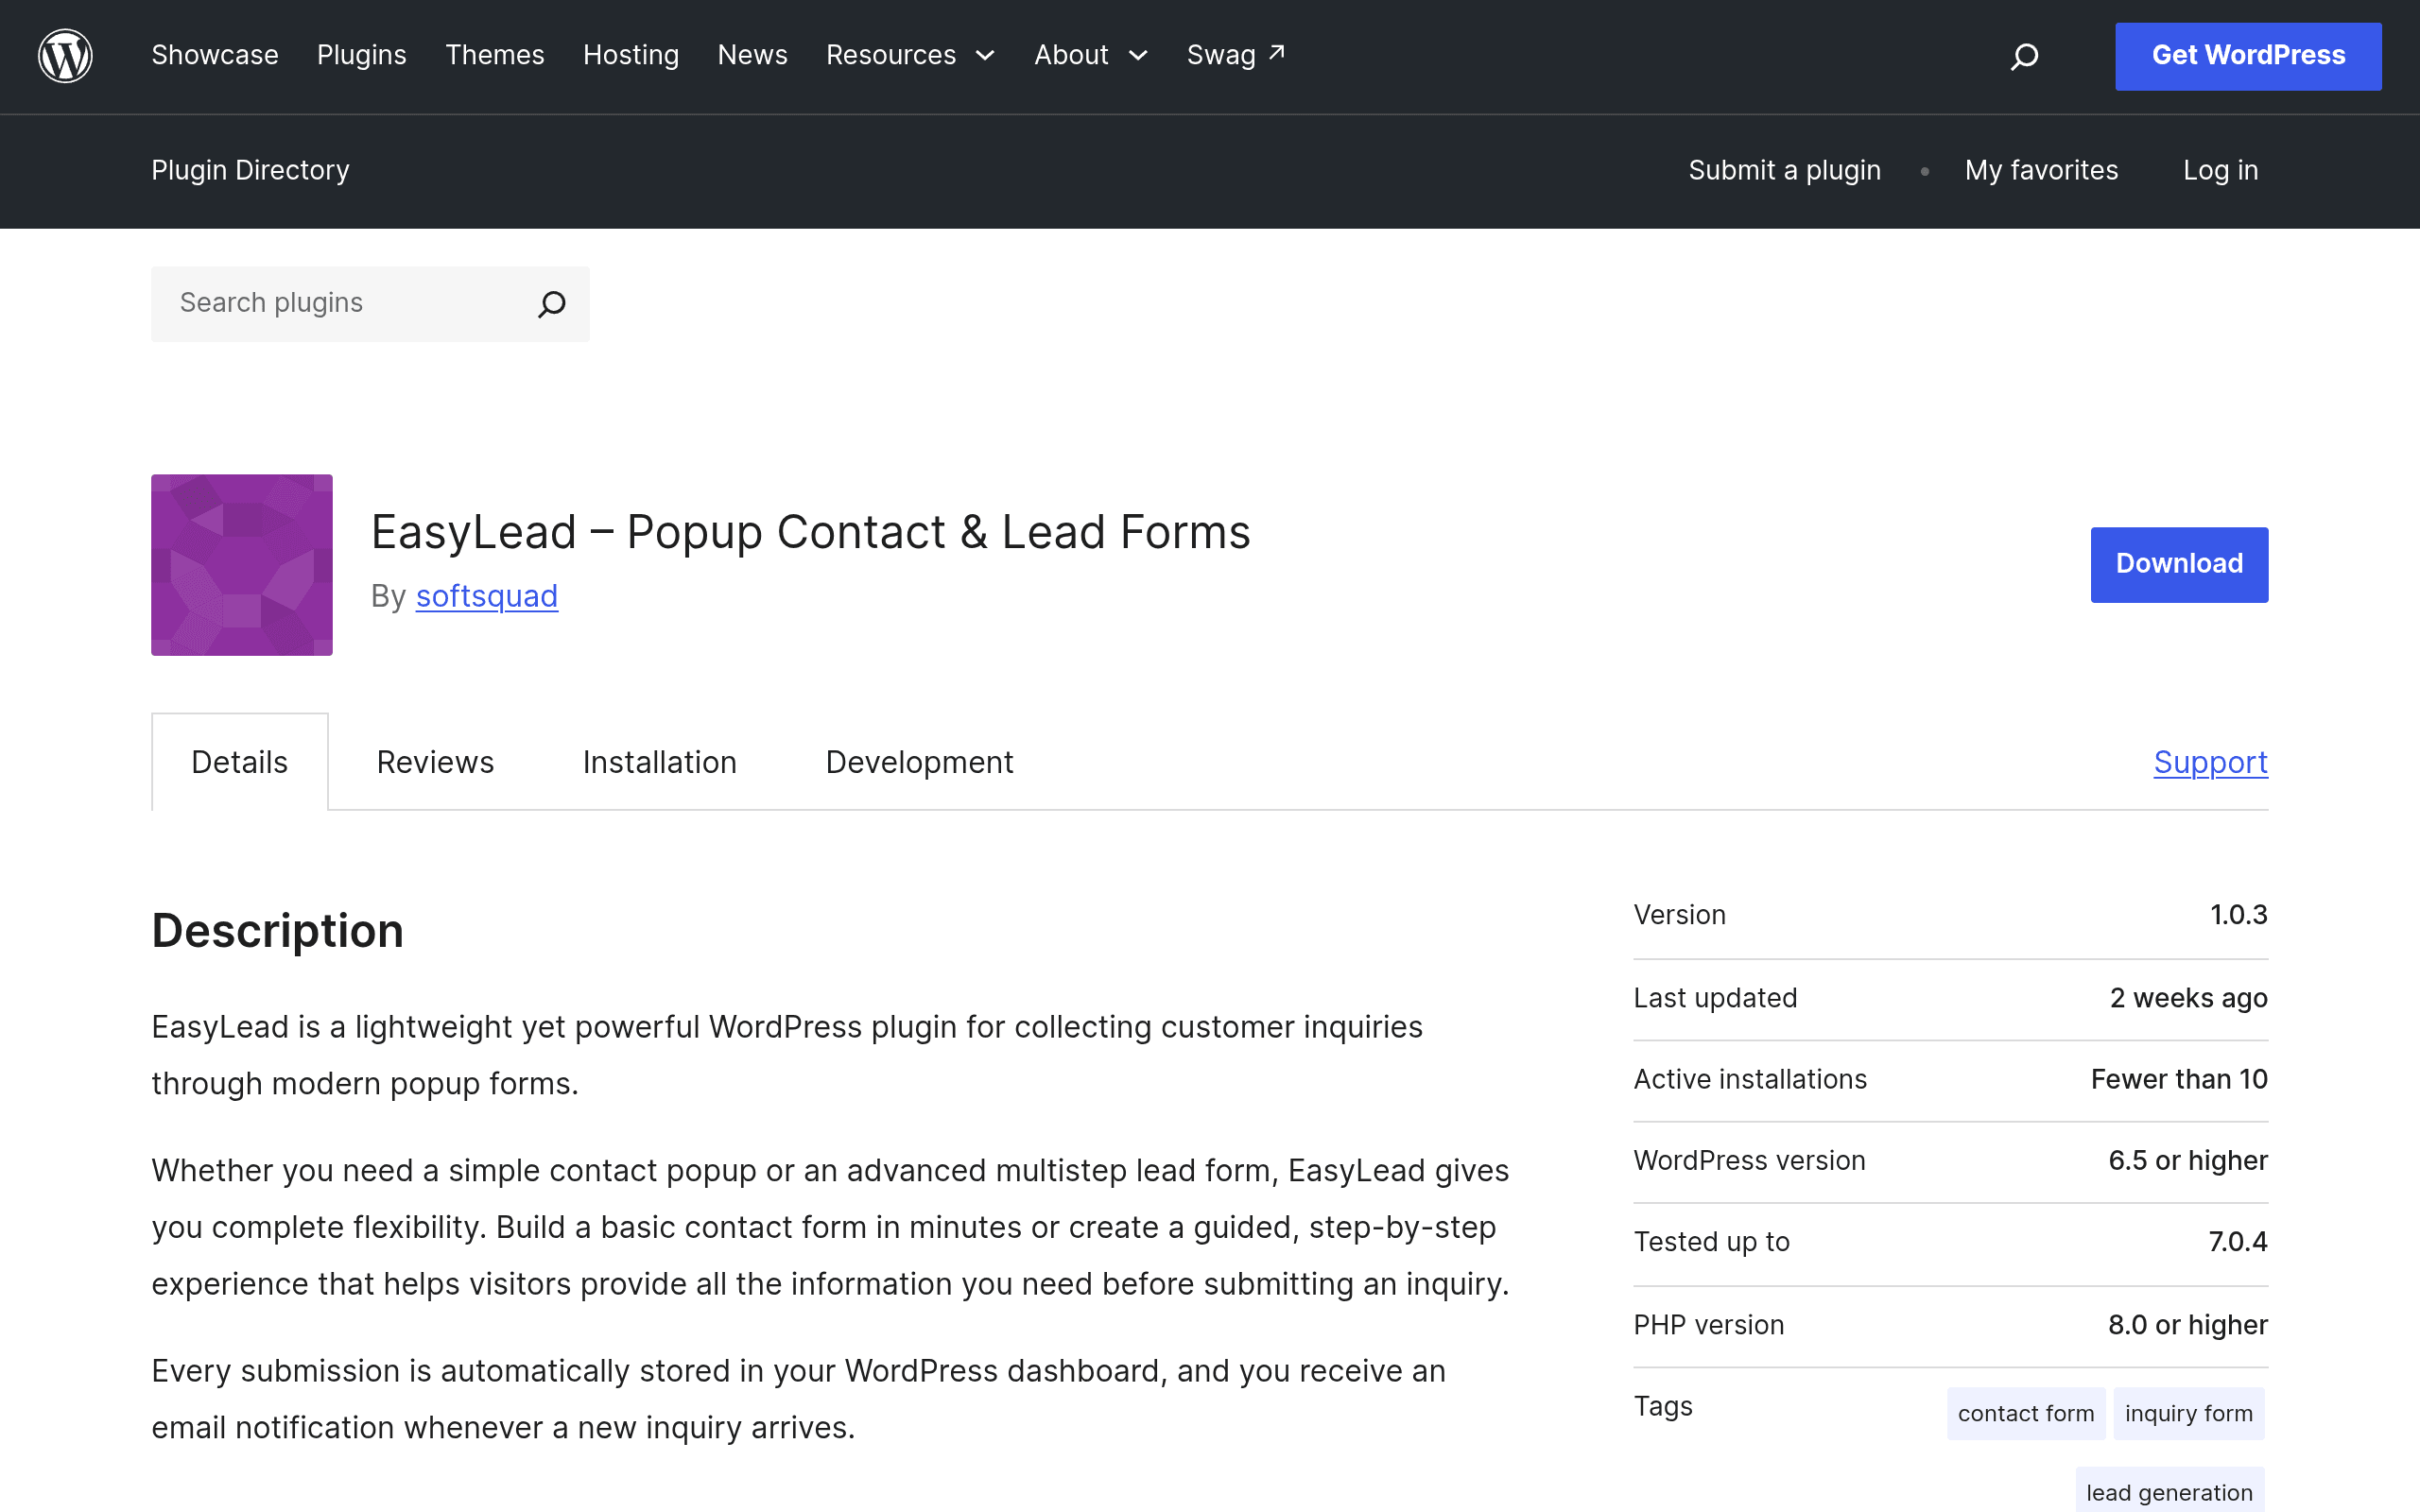2420x1512 pixels.
Task: Click the plugin title EasyLead heading
Action: (x=811, y=532)
